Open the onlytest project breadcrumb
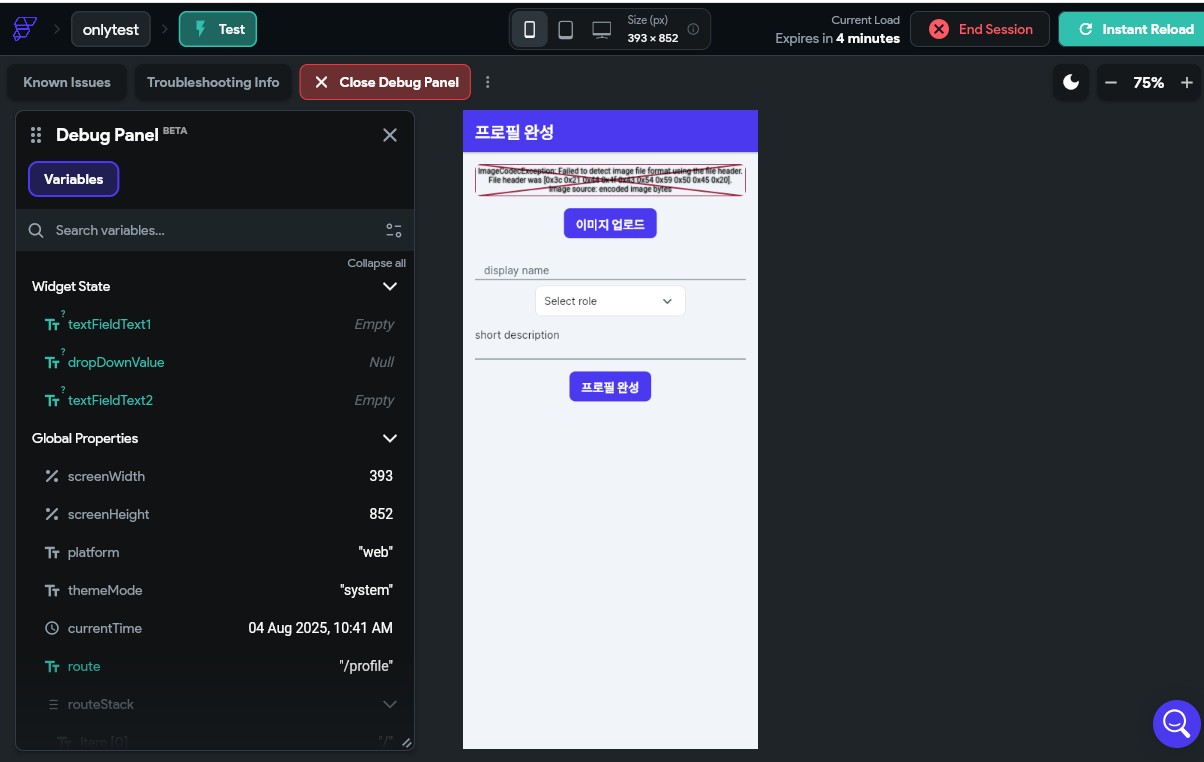 tap(110, 29)
